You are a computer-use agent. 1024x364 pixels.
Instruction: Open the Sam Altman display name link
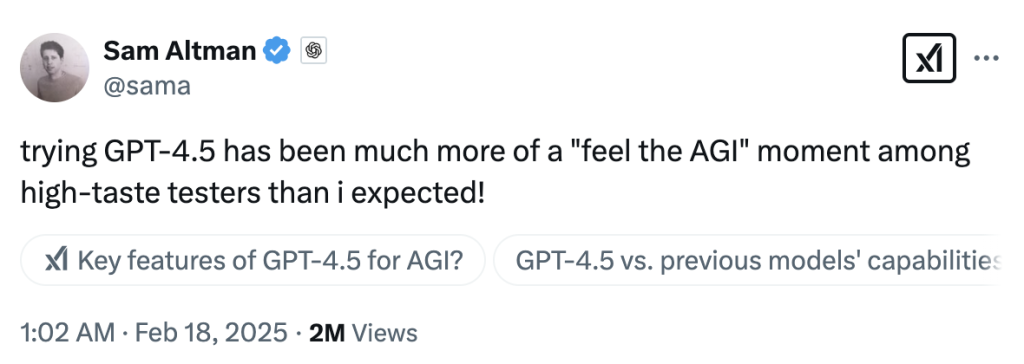pos(180,50)
